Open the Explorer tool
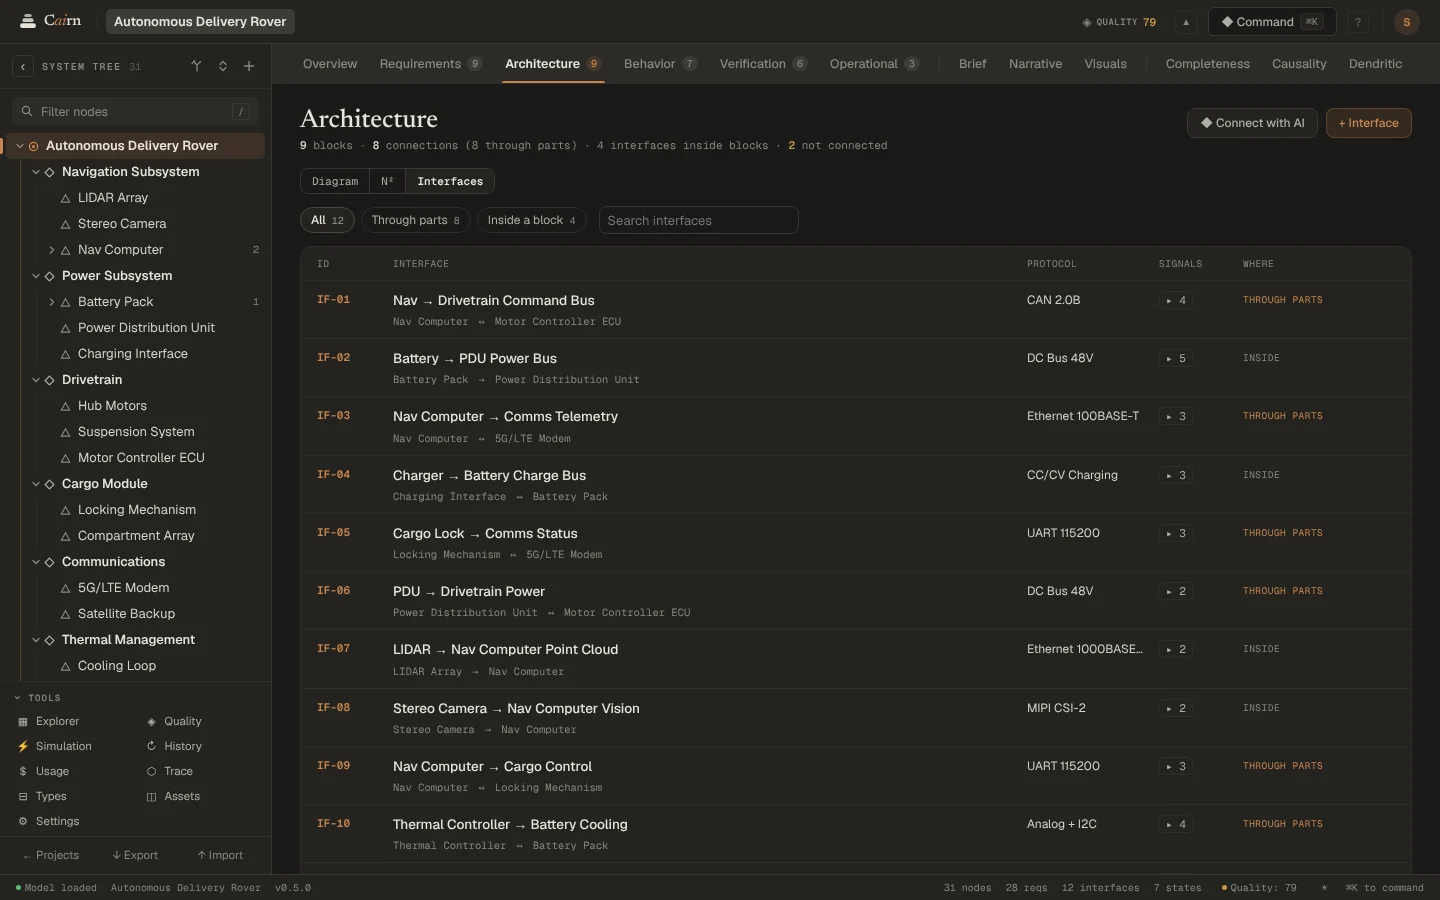 pos(49,721)
